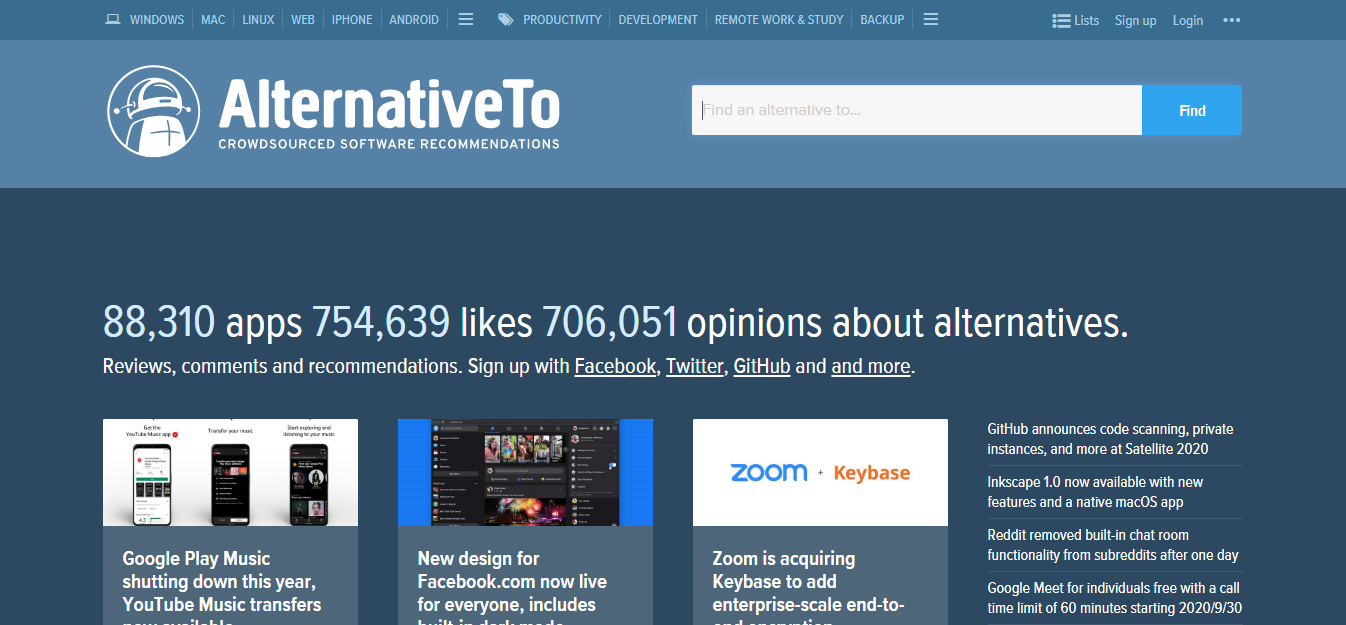This screenshot has width=1346, height=625.
Task: Select the Android platform
Action: coord(414,20)
